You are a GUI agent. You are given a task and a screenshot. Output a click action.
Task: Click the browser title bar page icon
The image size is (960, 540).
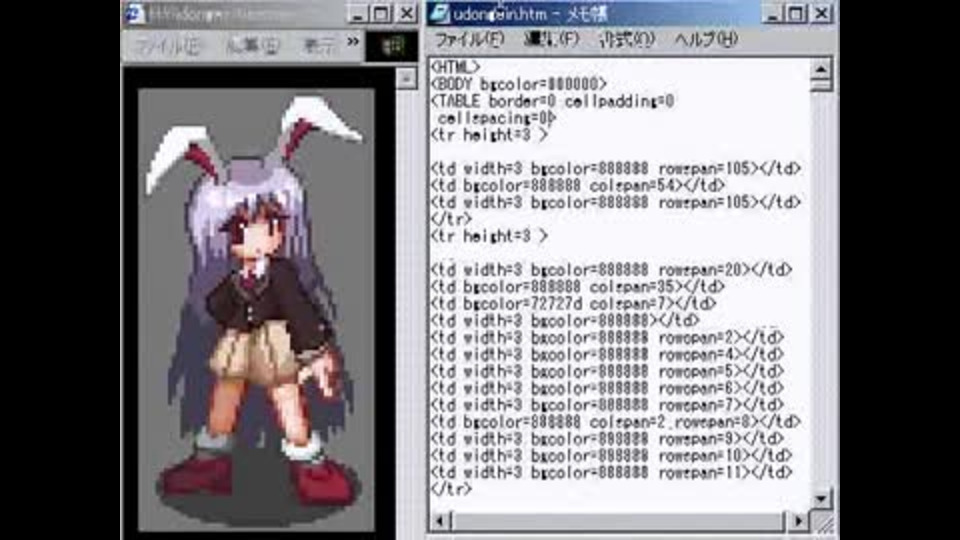tap(134, 13)
